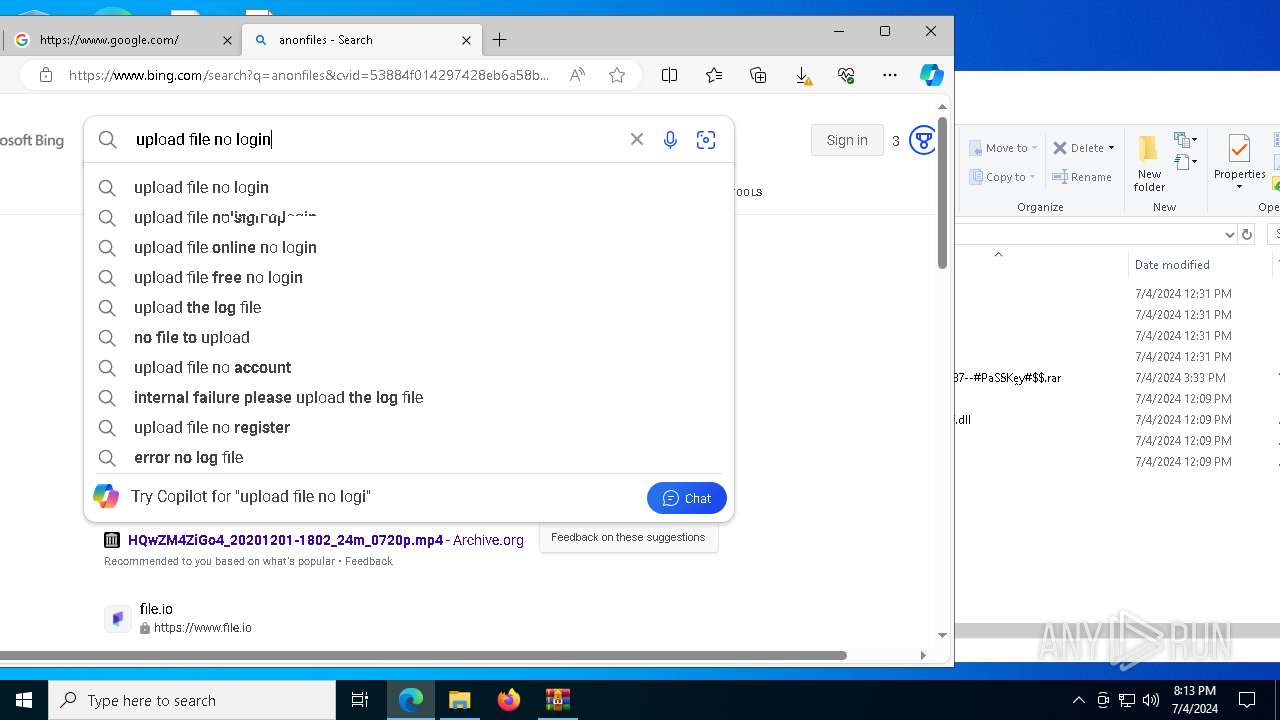Select the anonfiles - Search tab
The image size is (1280, 720).
coord(362,40)
